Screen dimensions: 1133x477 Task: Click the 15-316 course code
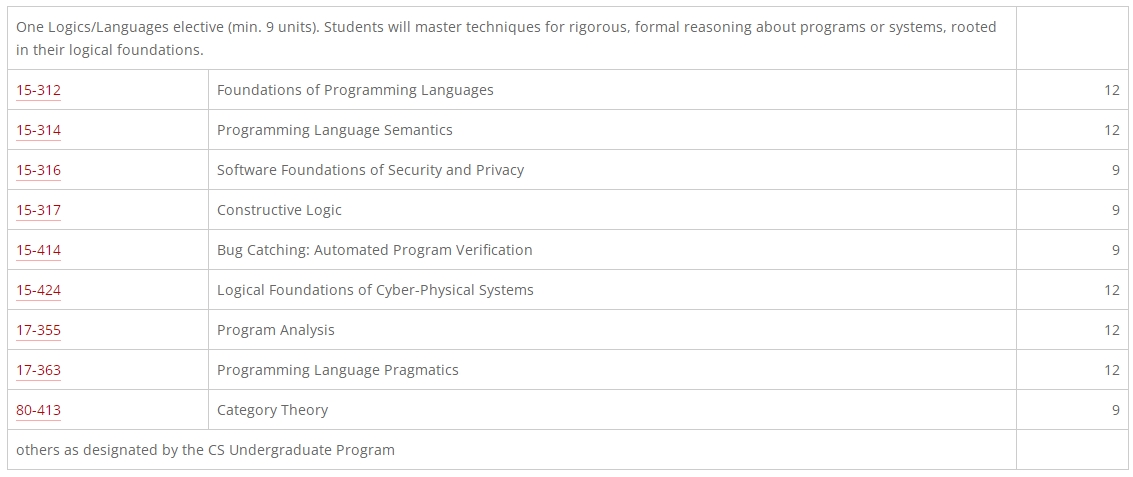coord(38,170)
